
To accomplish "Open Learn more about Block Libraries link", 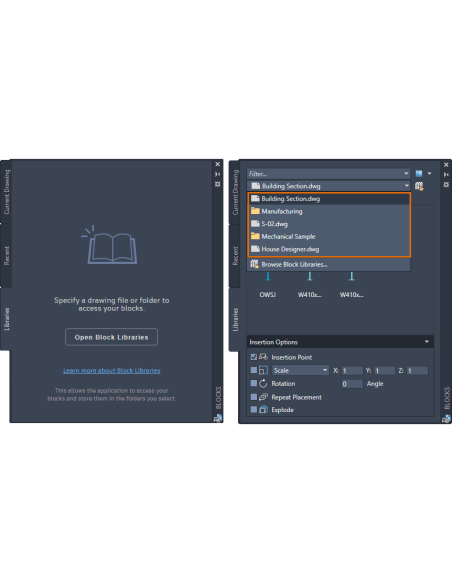I will point(111,371).
